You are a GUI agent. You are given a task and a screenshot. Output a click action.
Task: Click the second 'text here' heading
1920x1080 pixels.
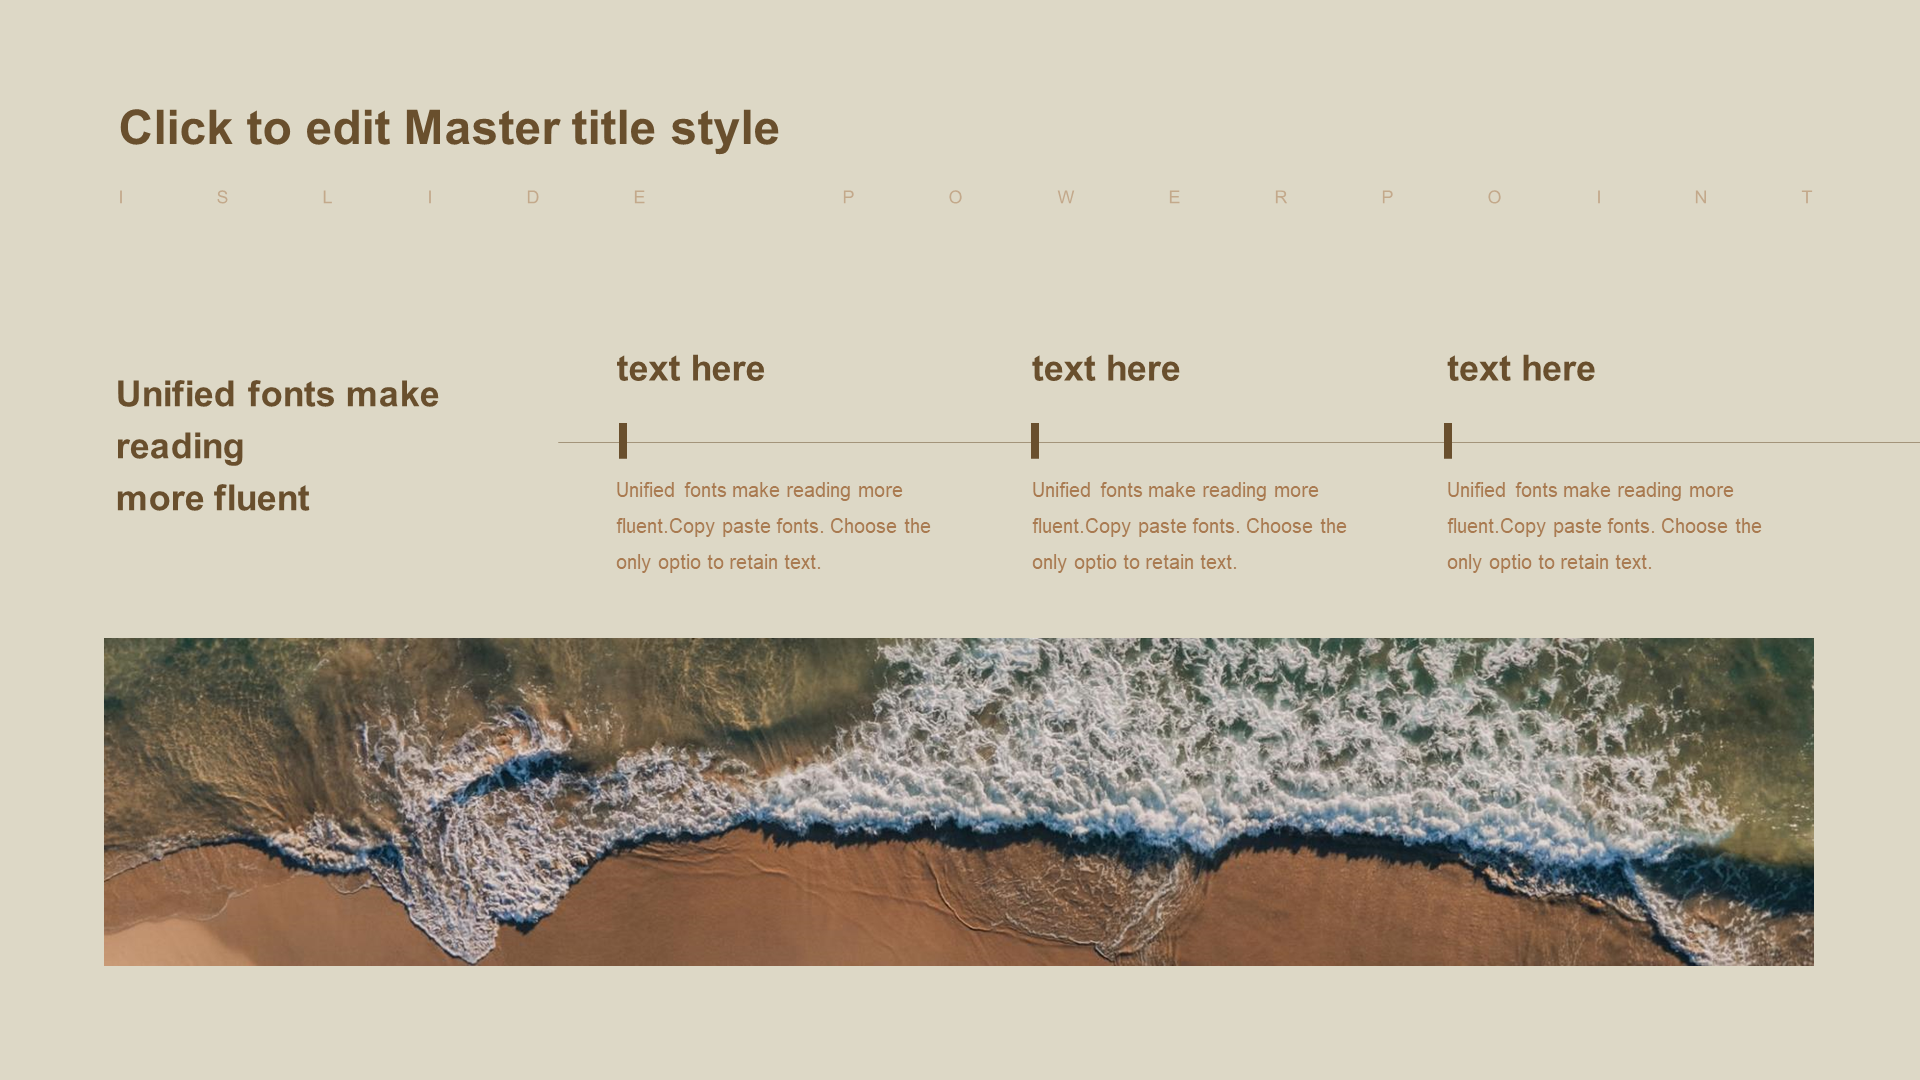(1105, 368)
